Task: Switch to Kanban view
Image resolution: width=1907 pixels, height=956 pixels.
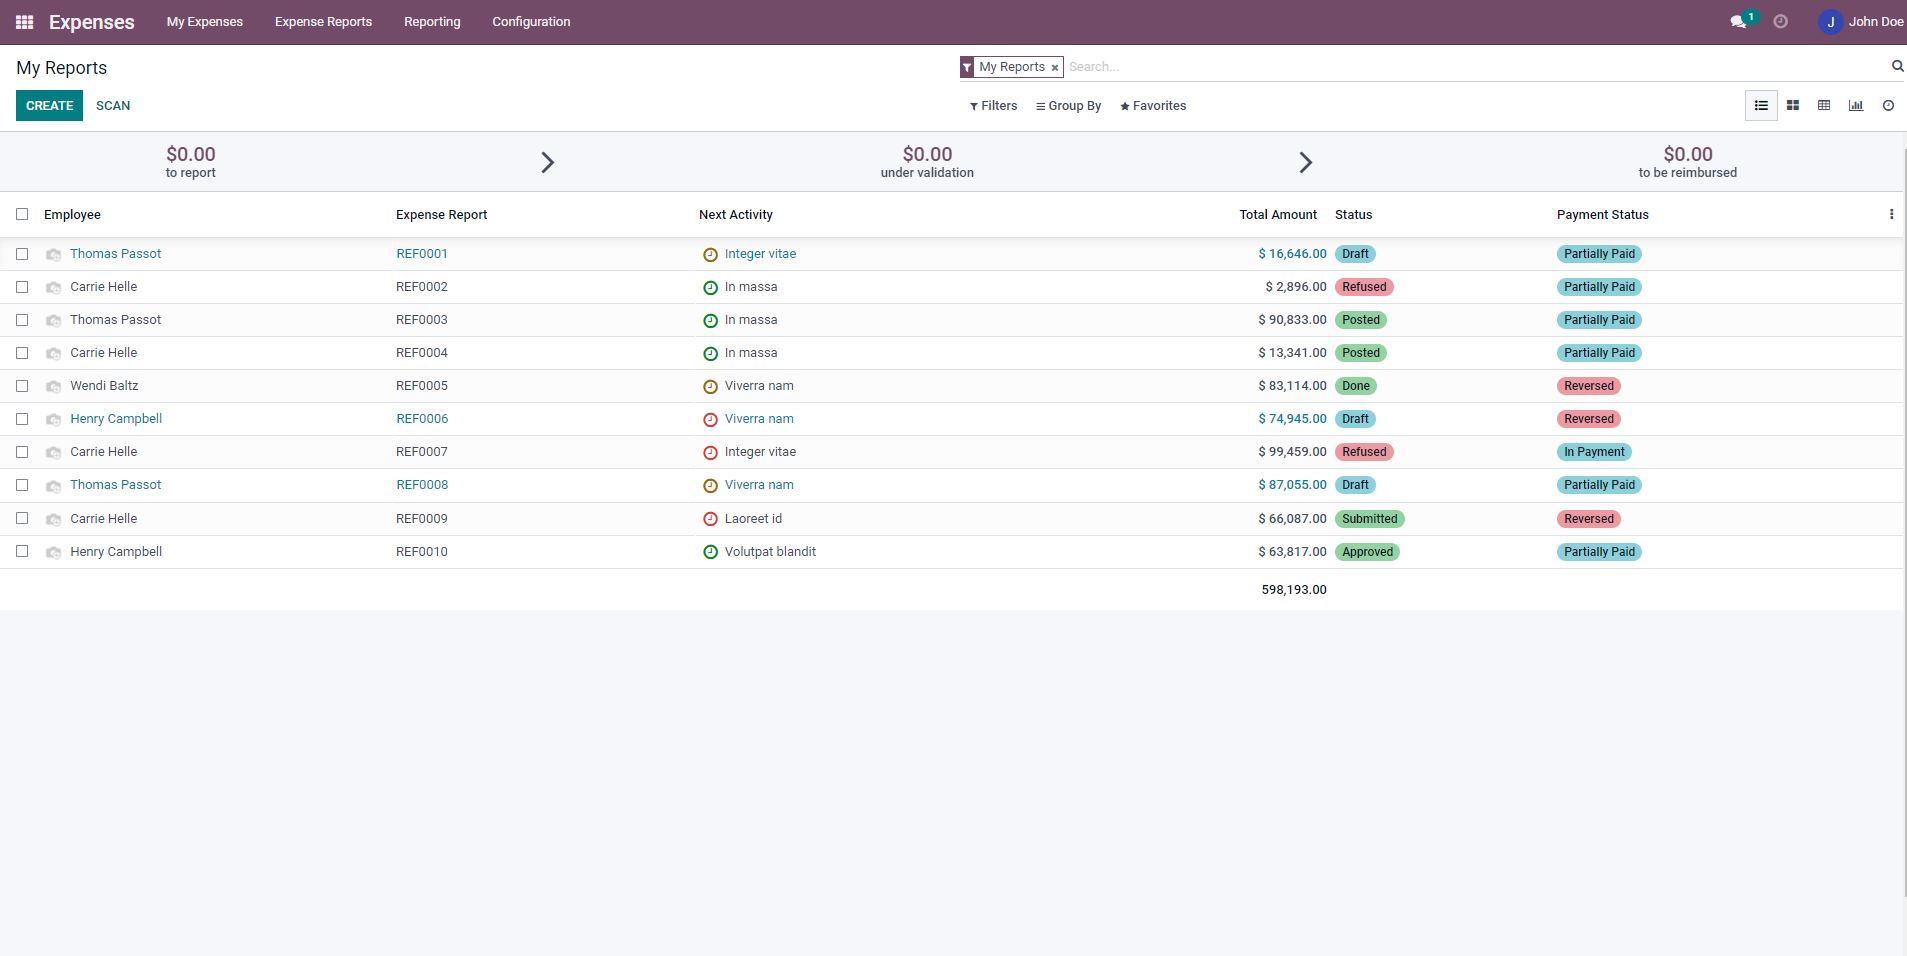Action: pos(1793,106)
